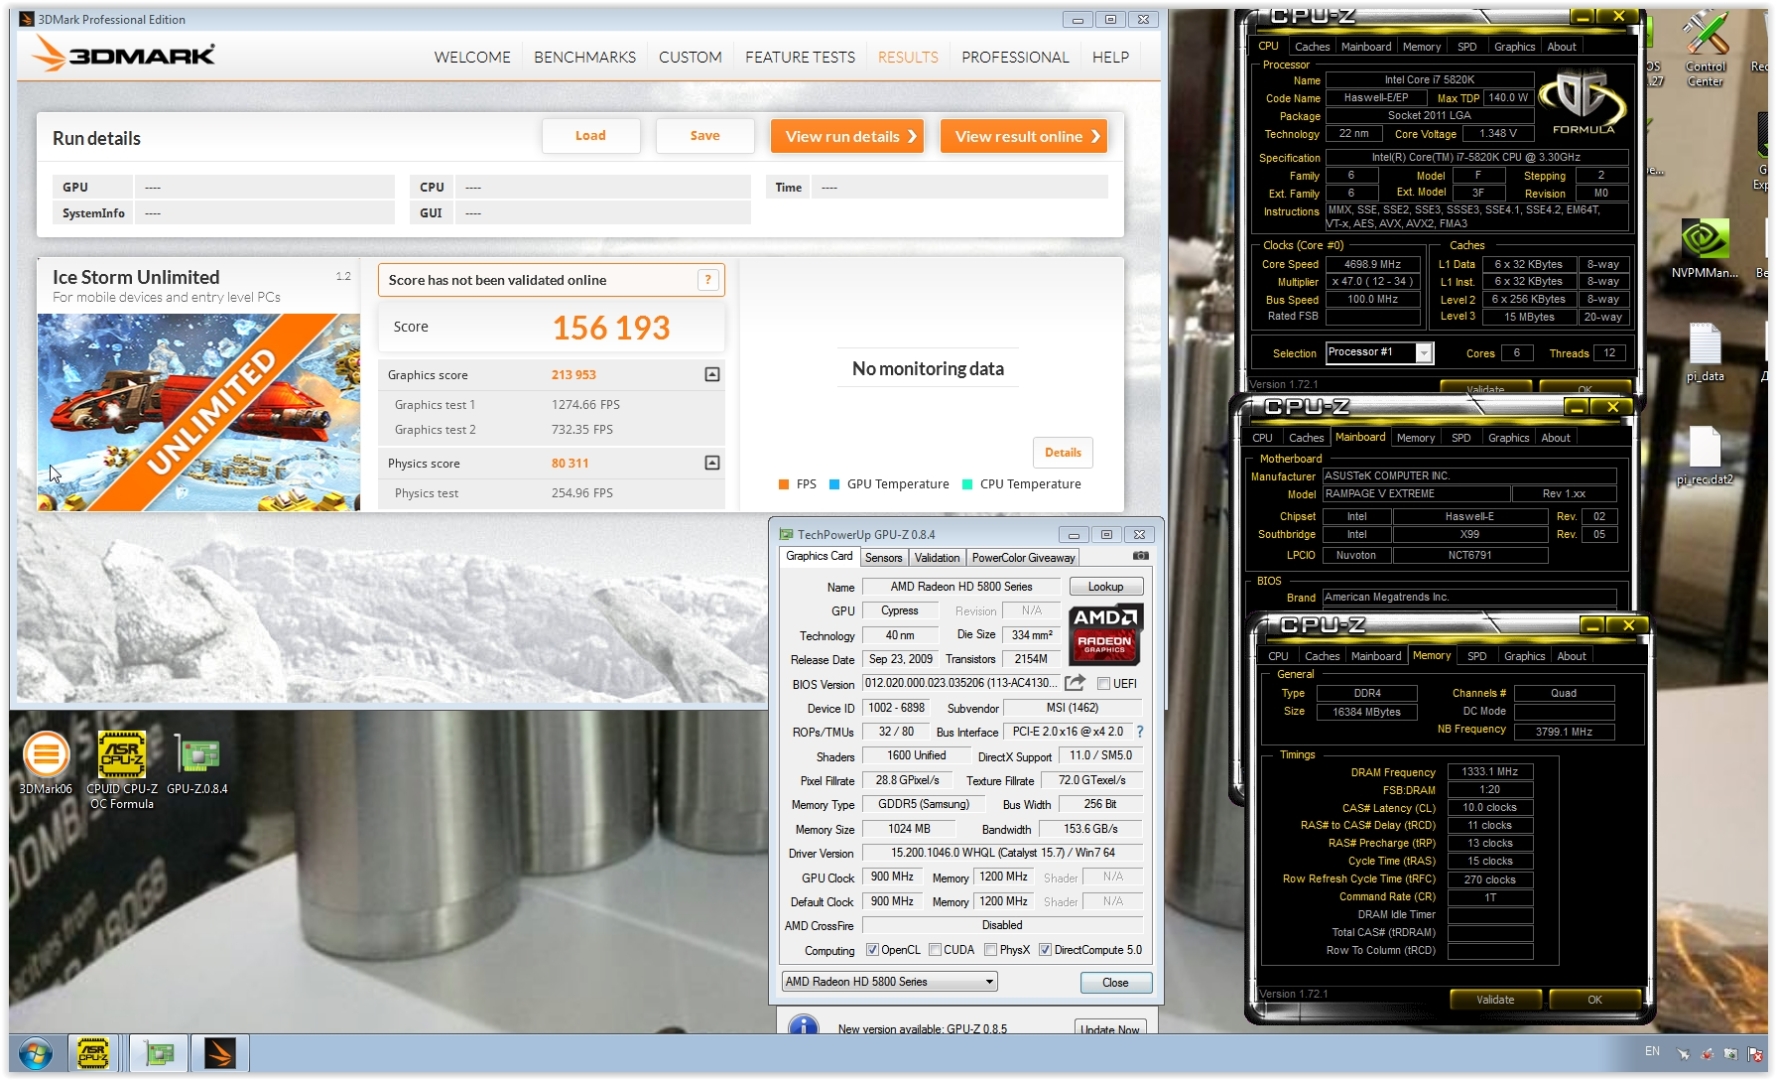Screen dimensions: 1776x1080
Task: Collapse the Graphics score section
Action: [x=712, y=374]
